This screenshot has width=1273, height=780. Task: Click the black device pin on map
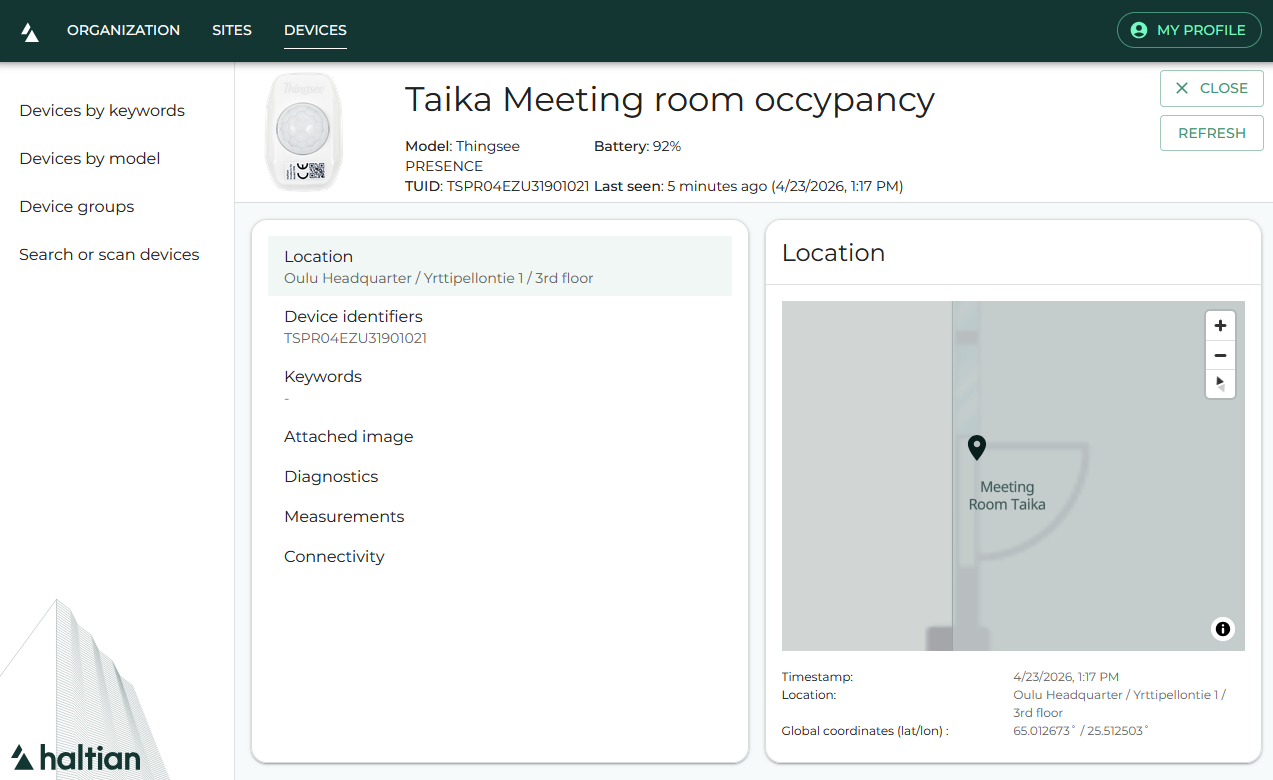coord(977,447)
